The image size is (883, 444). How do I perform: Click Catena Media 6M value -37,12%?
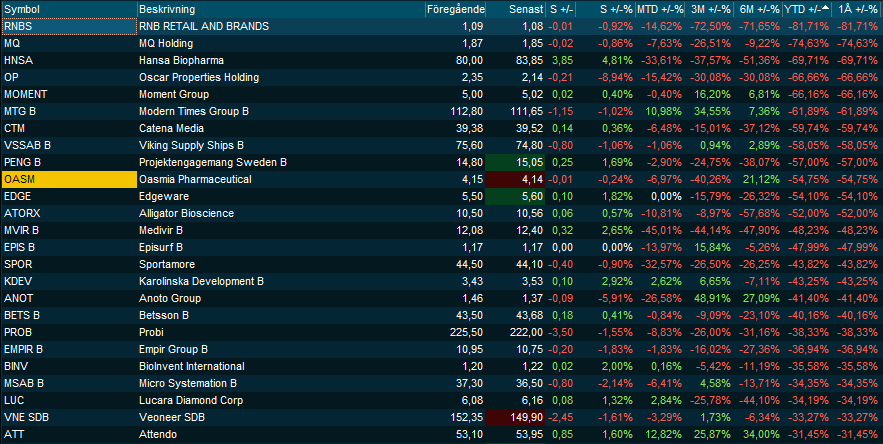pyautogui.click(x=760, y=128)
